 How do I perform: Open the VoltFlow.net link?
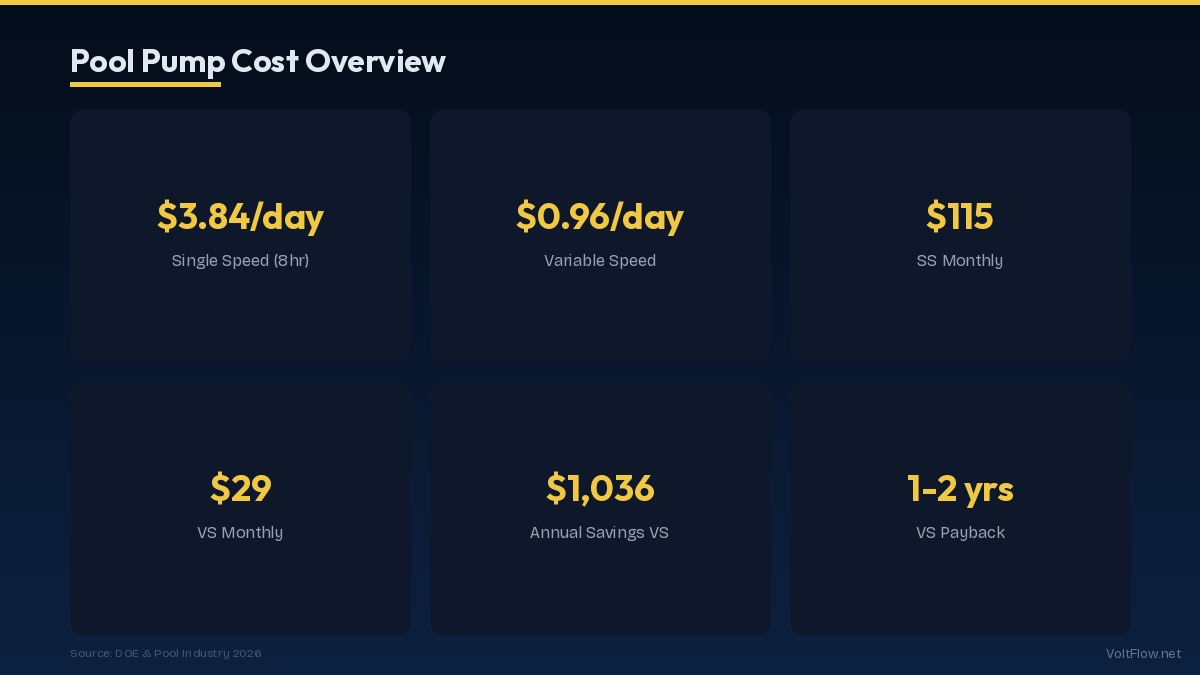coord(1143,654)
